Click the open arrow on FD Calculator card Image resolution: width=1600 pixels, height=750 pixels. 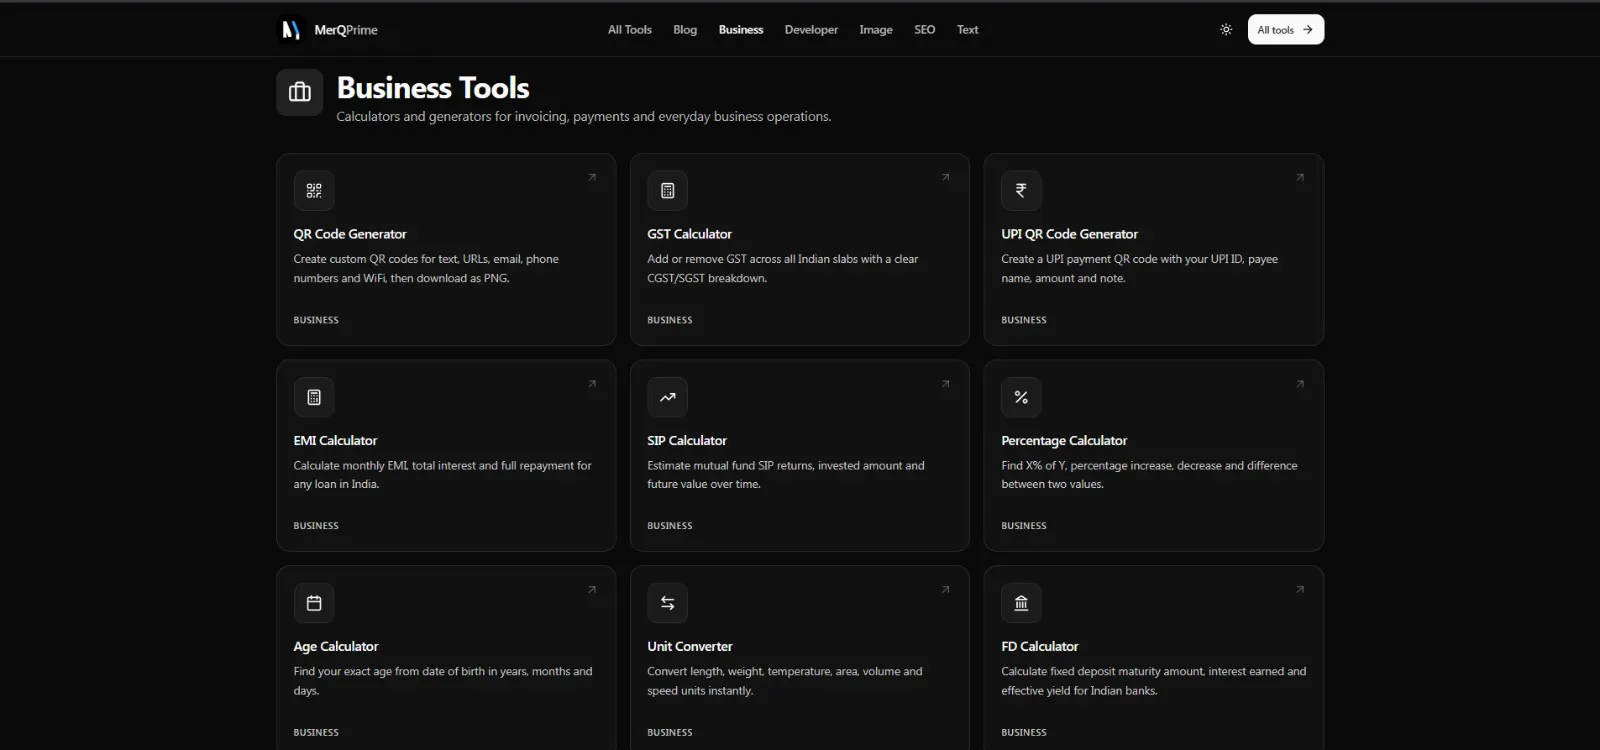[x=1300, y=589]
